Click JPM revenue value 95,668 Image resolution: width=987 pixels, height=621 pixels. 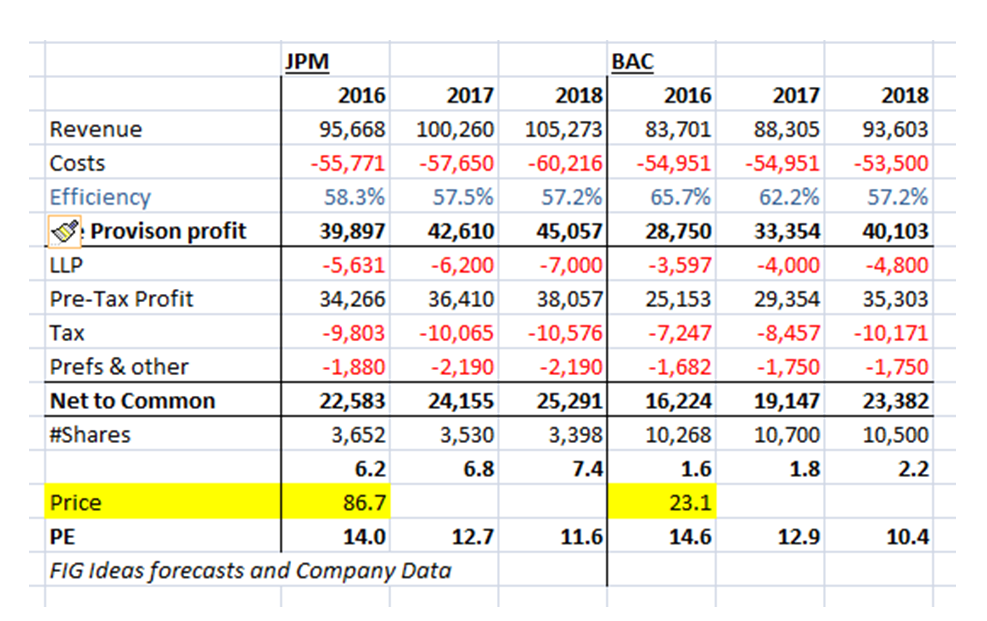352,129
